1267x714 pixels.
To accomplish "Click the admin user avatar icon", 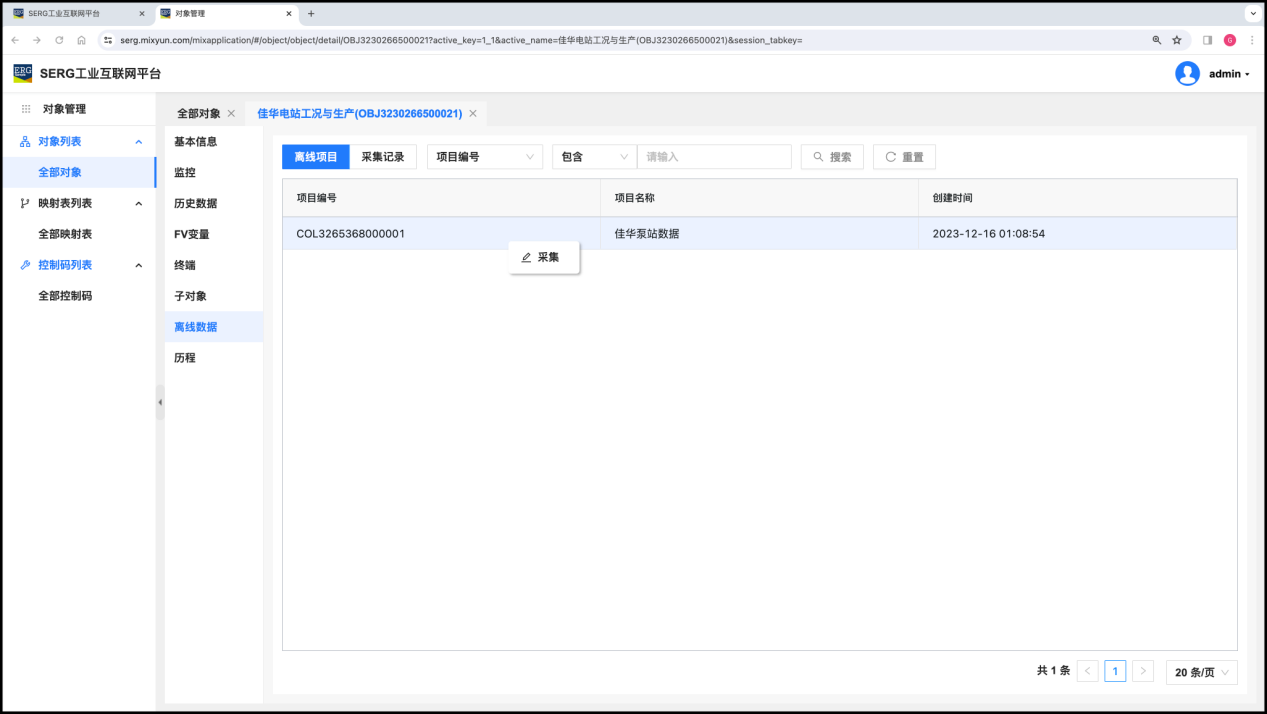I will [x=1187, y=74].
